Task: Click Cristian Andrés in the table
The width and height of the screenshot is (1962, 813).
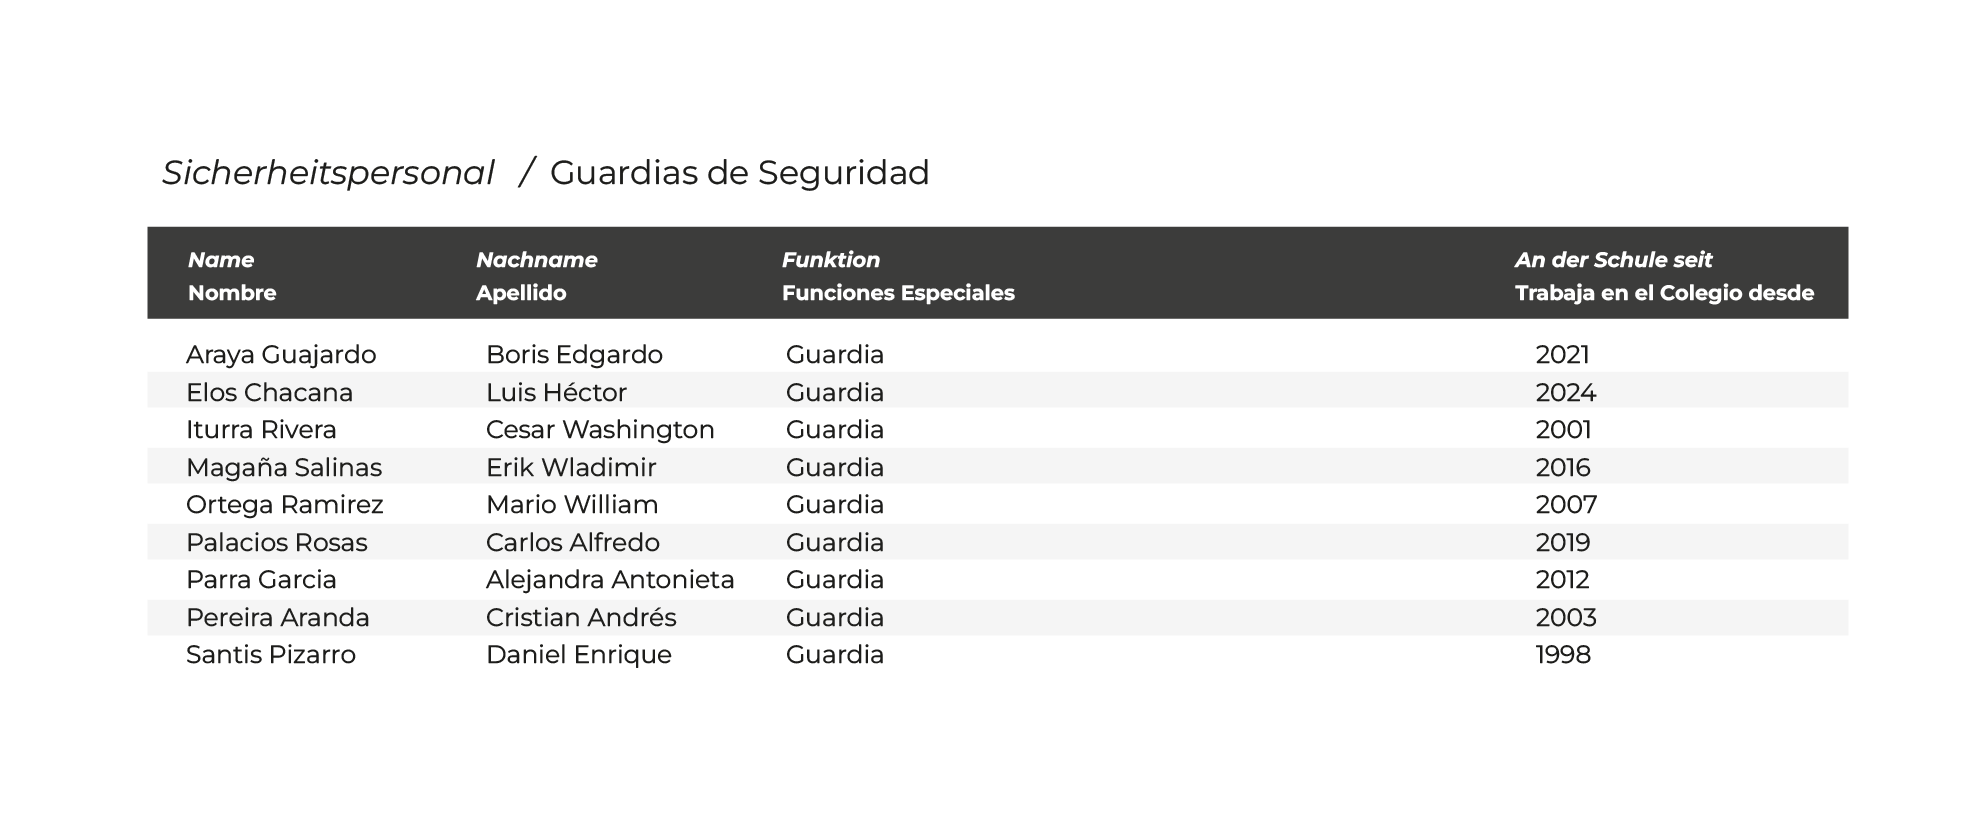Action: [x=581, y=617]
